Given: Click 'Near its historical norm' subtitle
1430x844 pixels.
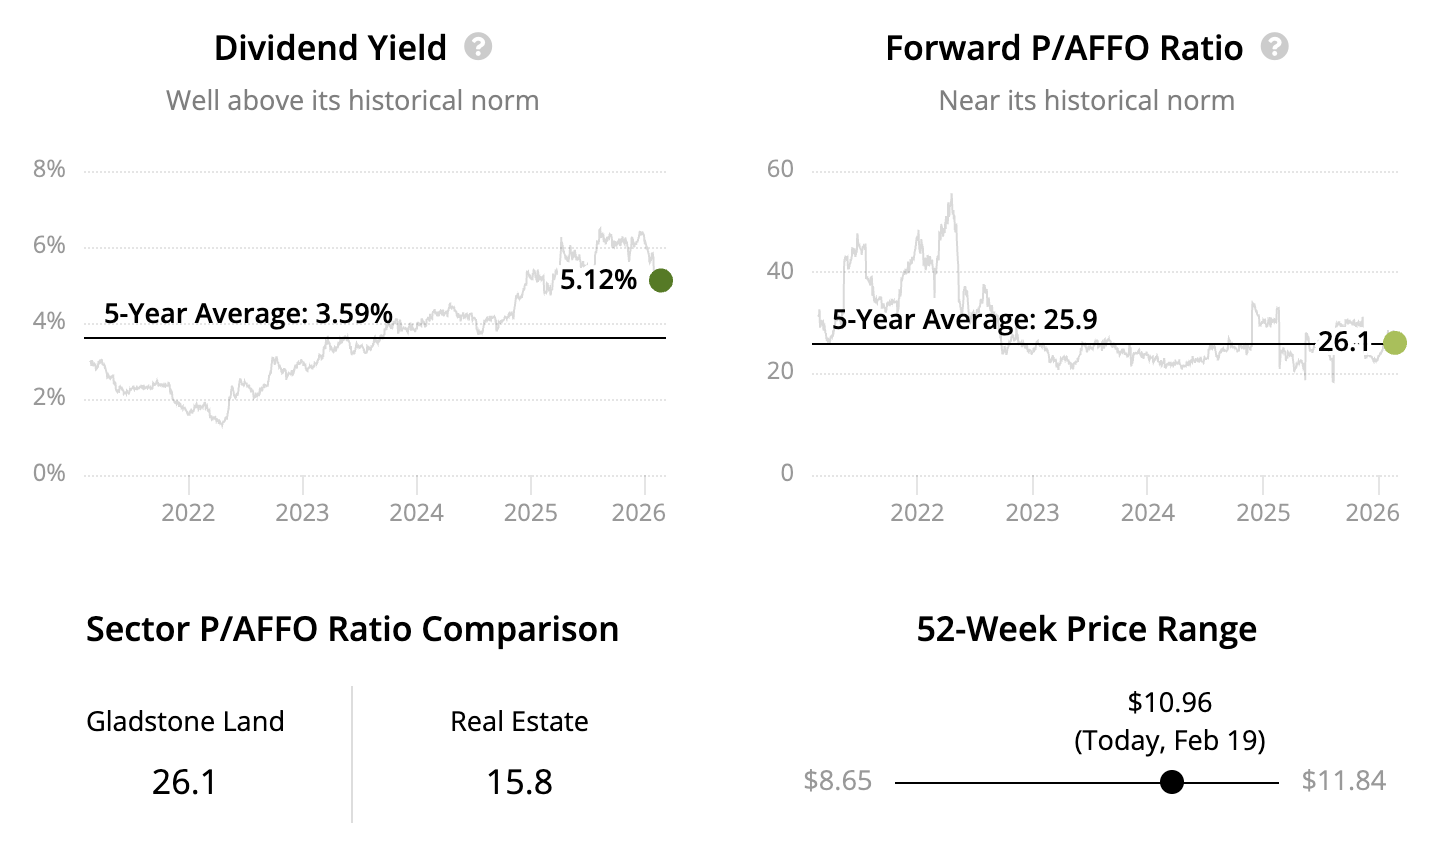Looking at the screenshot, I should tap(1086, 101).
